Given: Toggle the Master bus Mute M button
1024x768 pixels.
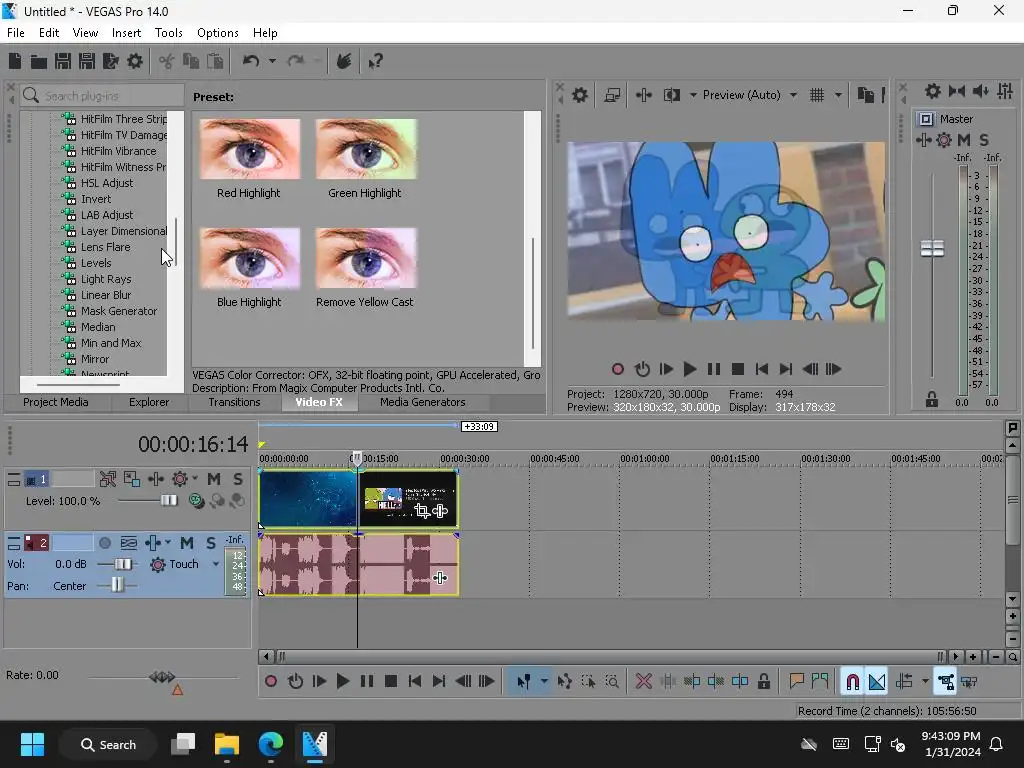Looking at the screenshot, I should pos(964,140).
